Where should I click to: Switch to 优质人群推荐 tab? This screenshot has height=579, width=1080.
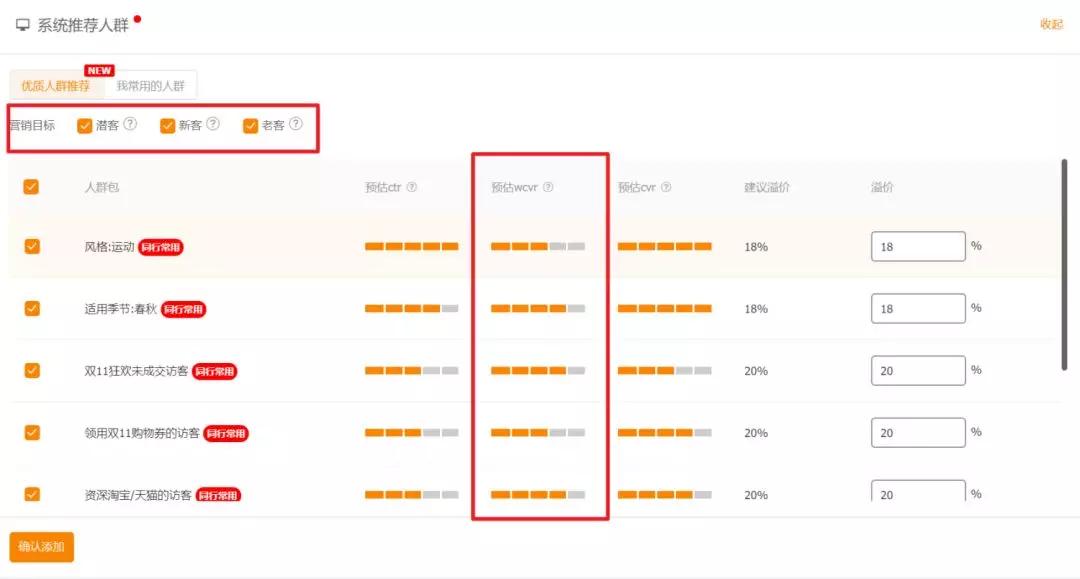click(x=56, y=85)
